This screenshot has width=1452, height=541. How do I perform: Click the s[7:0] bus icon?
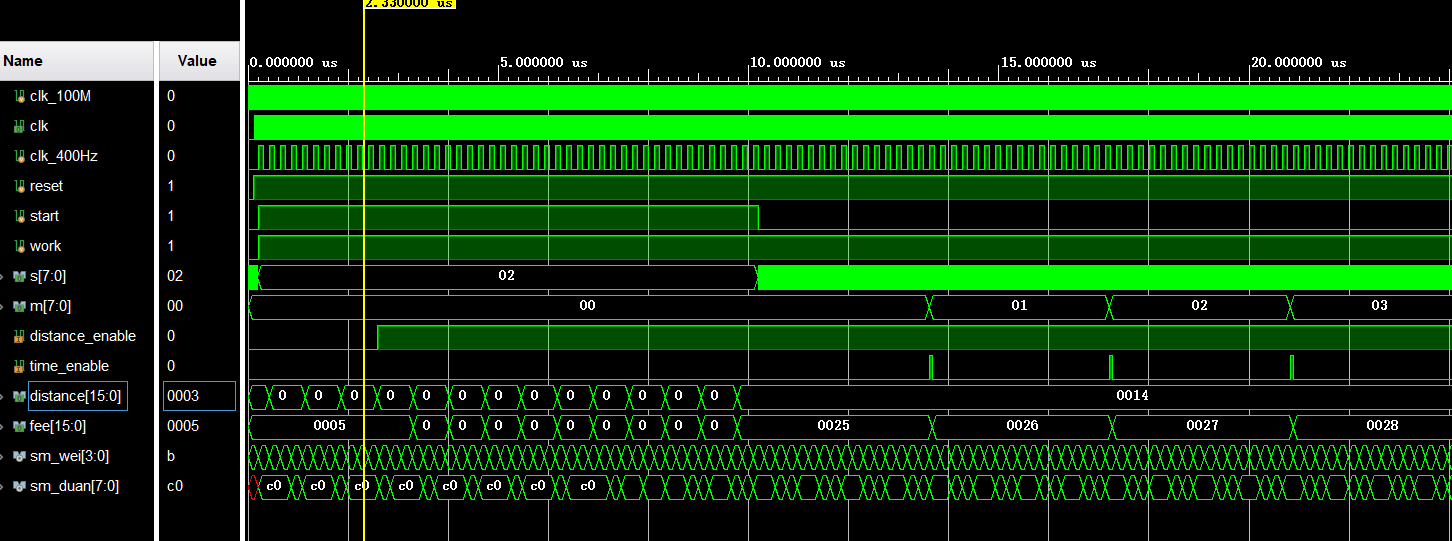click(19, 276)
